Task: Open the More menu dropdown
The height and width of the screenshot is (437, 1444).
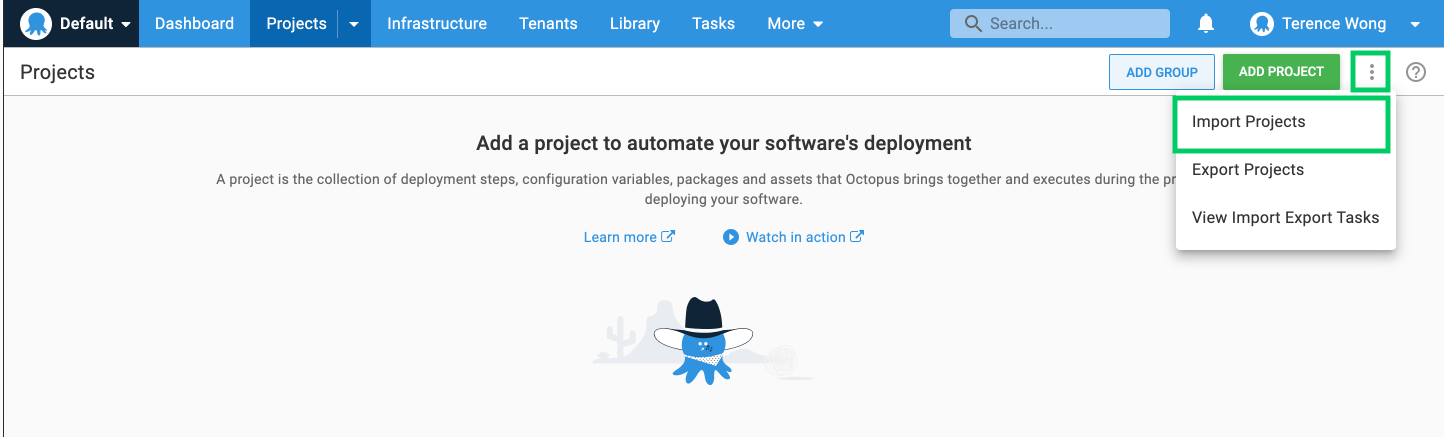Action: click(795, 23)
